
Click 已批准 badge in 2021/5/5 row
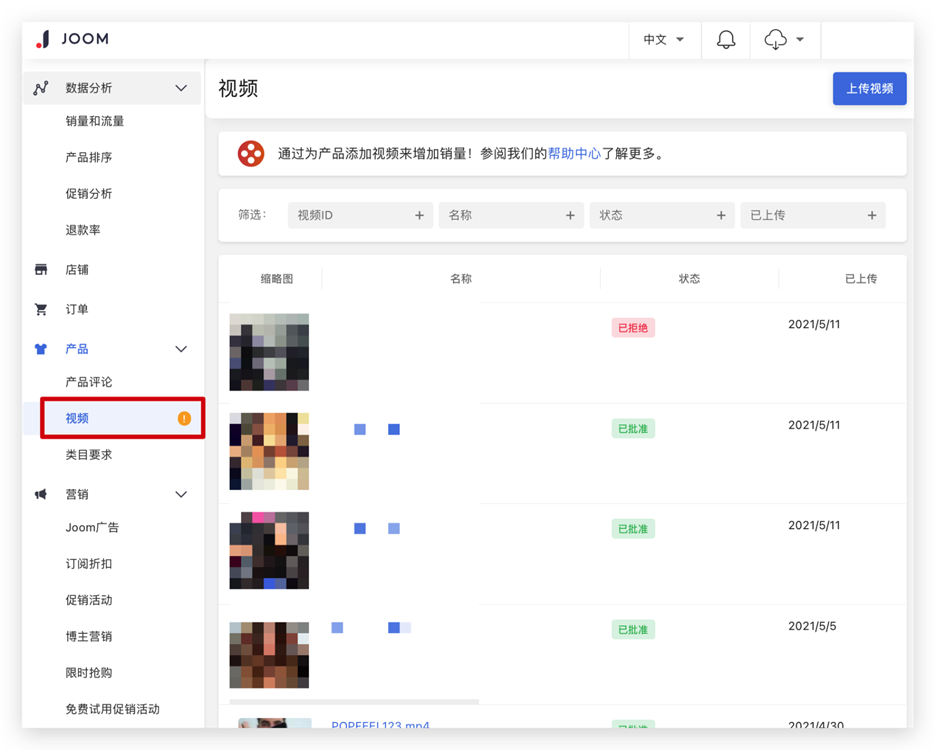tap(633, 629)
